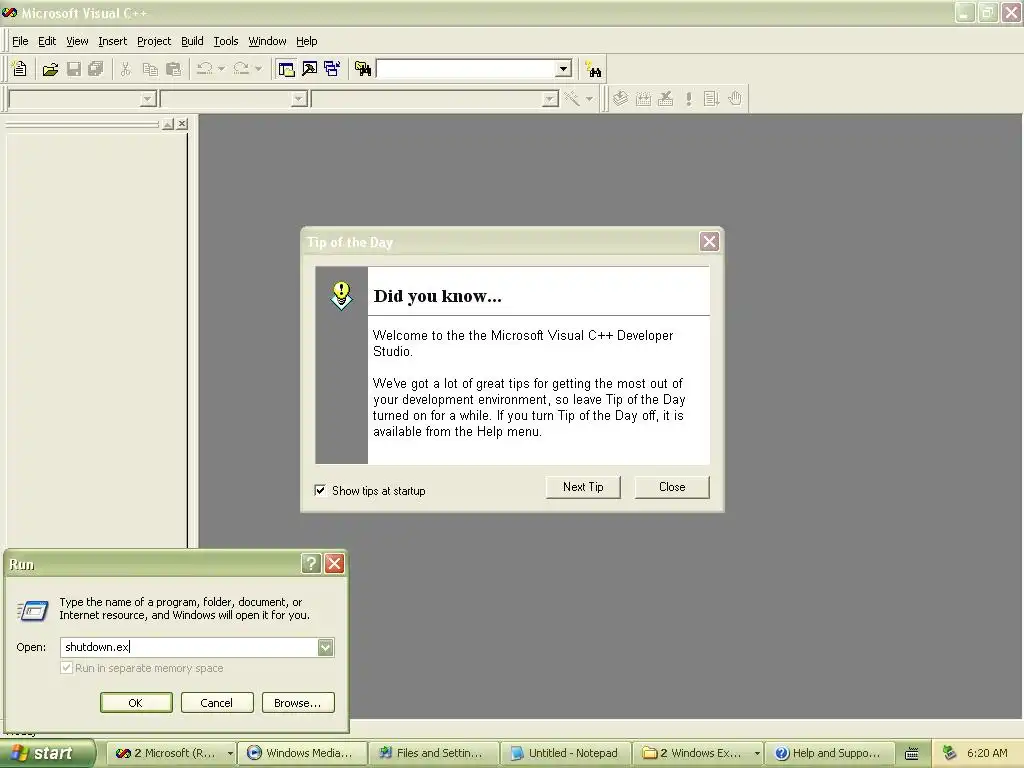The width and height of the screenshot is (1024, 768).
Task: Click the Next Tip button
Action: pos(583,487)
